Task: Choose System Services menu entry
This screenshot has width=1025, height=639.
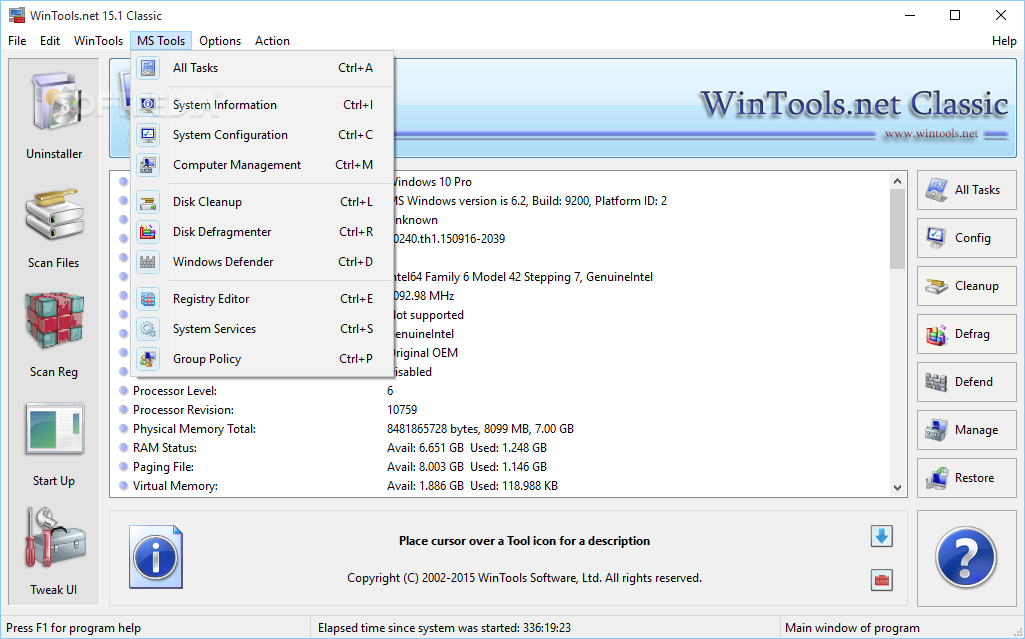Action: 263,329
